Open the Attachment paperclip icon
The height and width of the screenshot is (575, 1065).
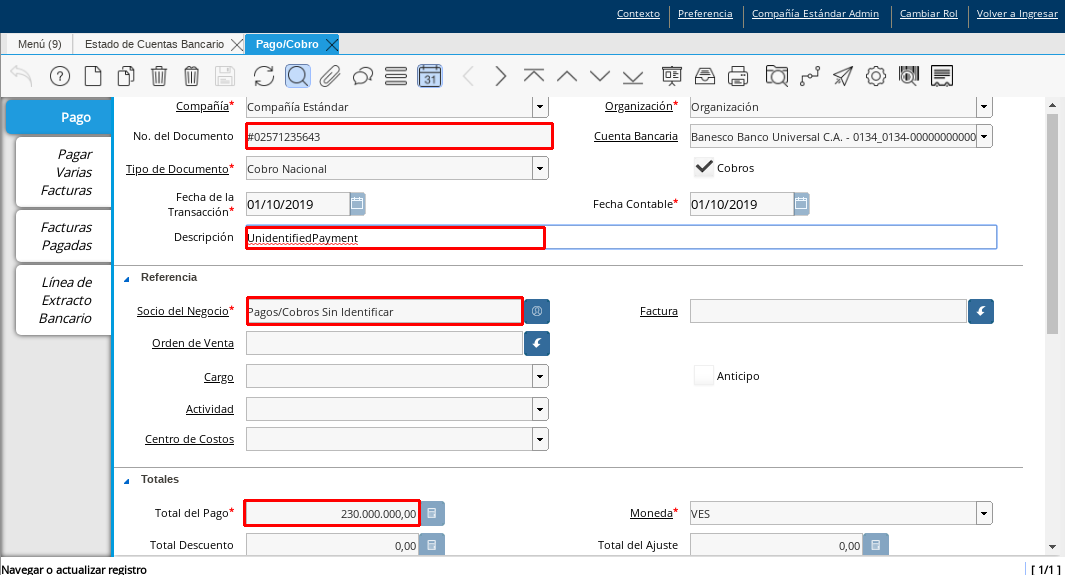click(x=330, y=76)
